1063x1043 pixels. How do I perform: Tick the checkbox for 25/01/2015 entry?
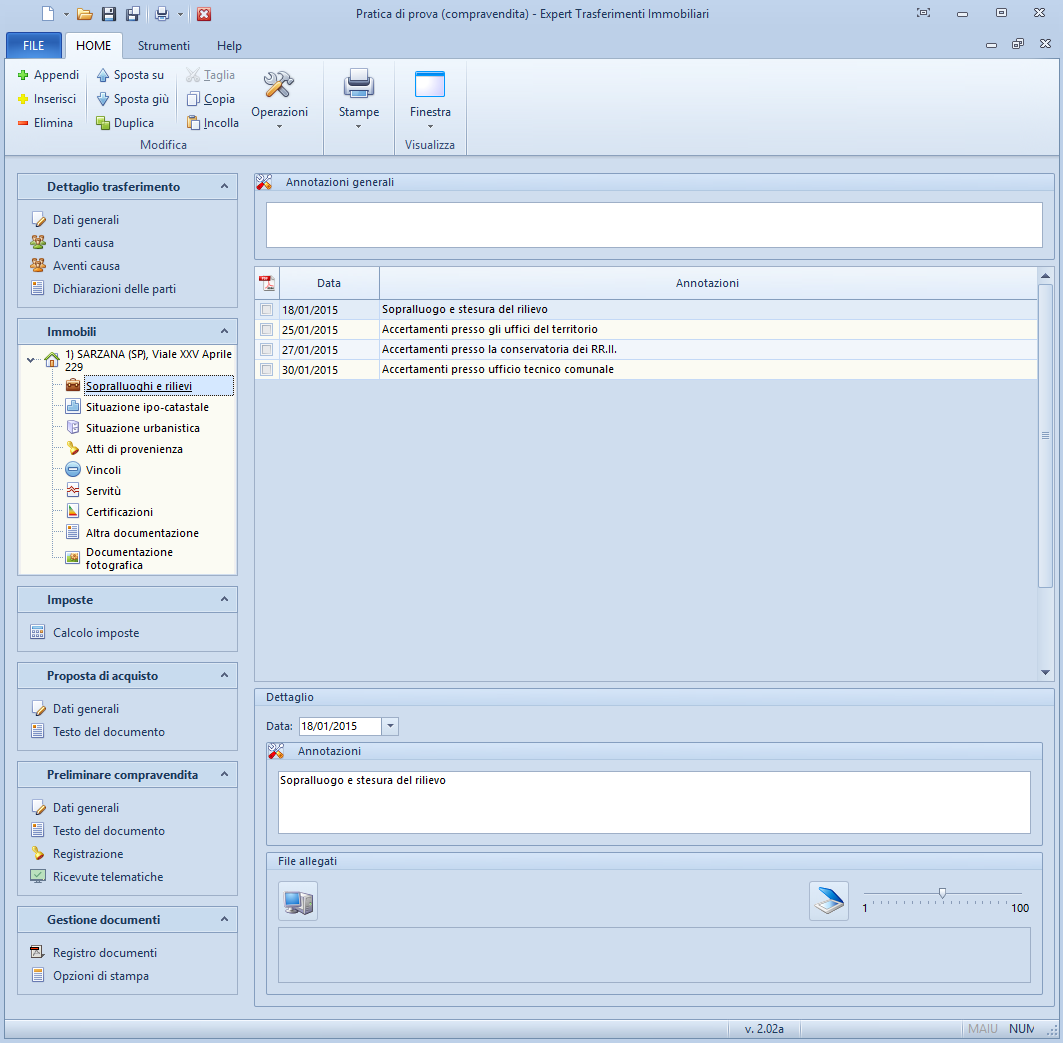267,330
